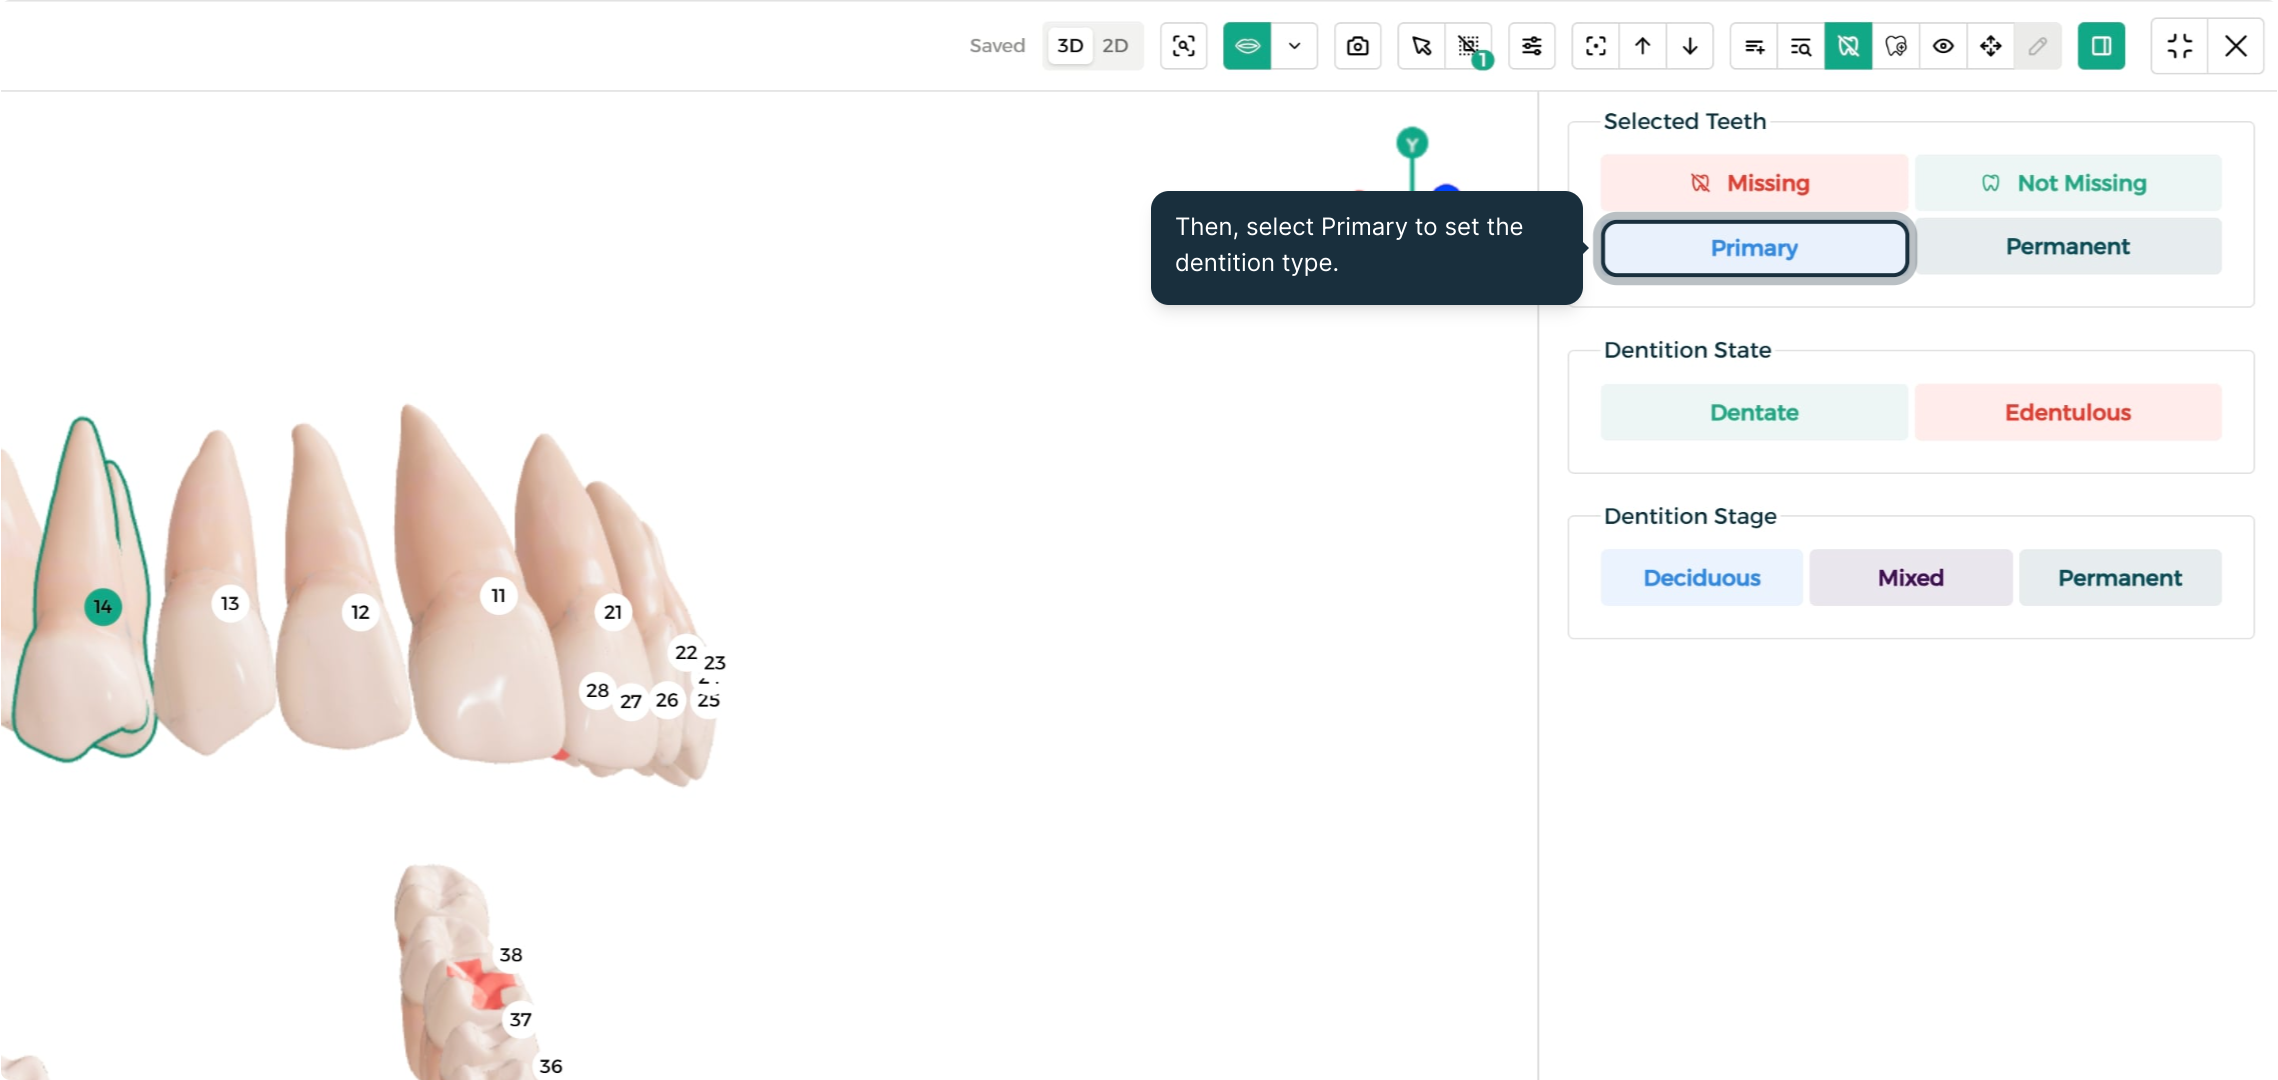Open the dropdown beside the mouth icon
This screenshot has height=1080, width=2278.
pos(1294,46)
